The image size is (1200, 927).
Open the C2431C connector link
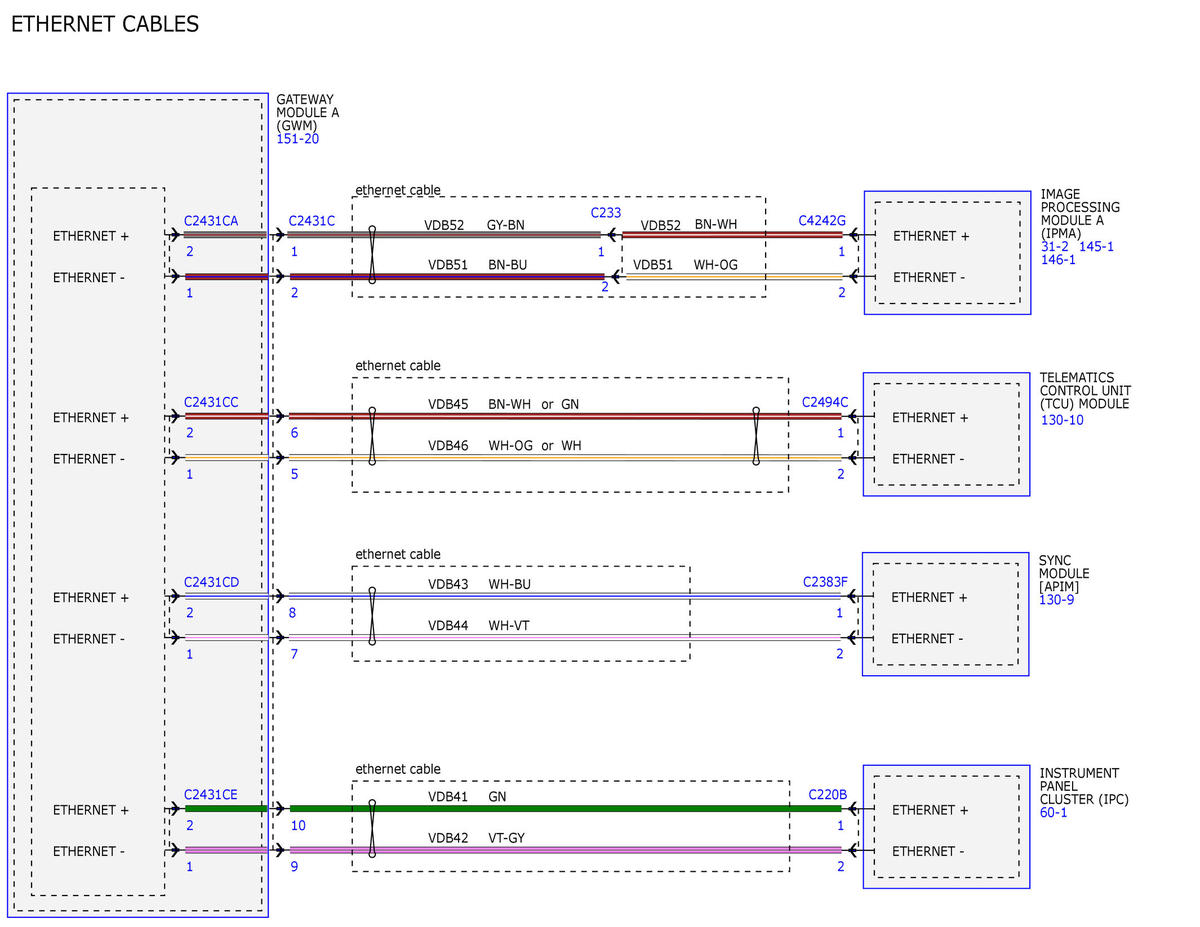click(311, 221)
